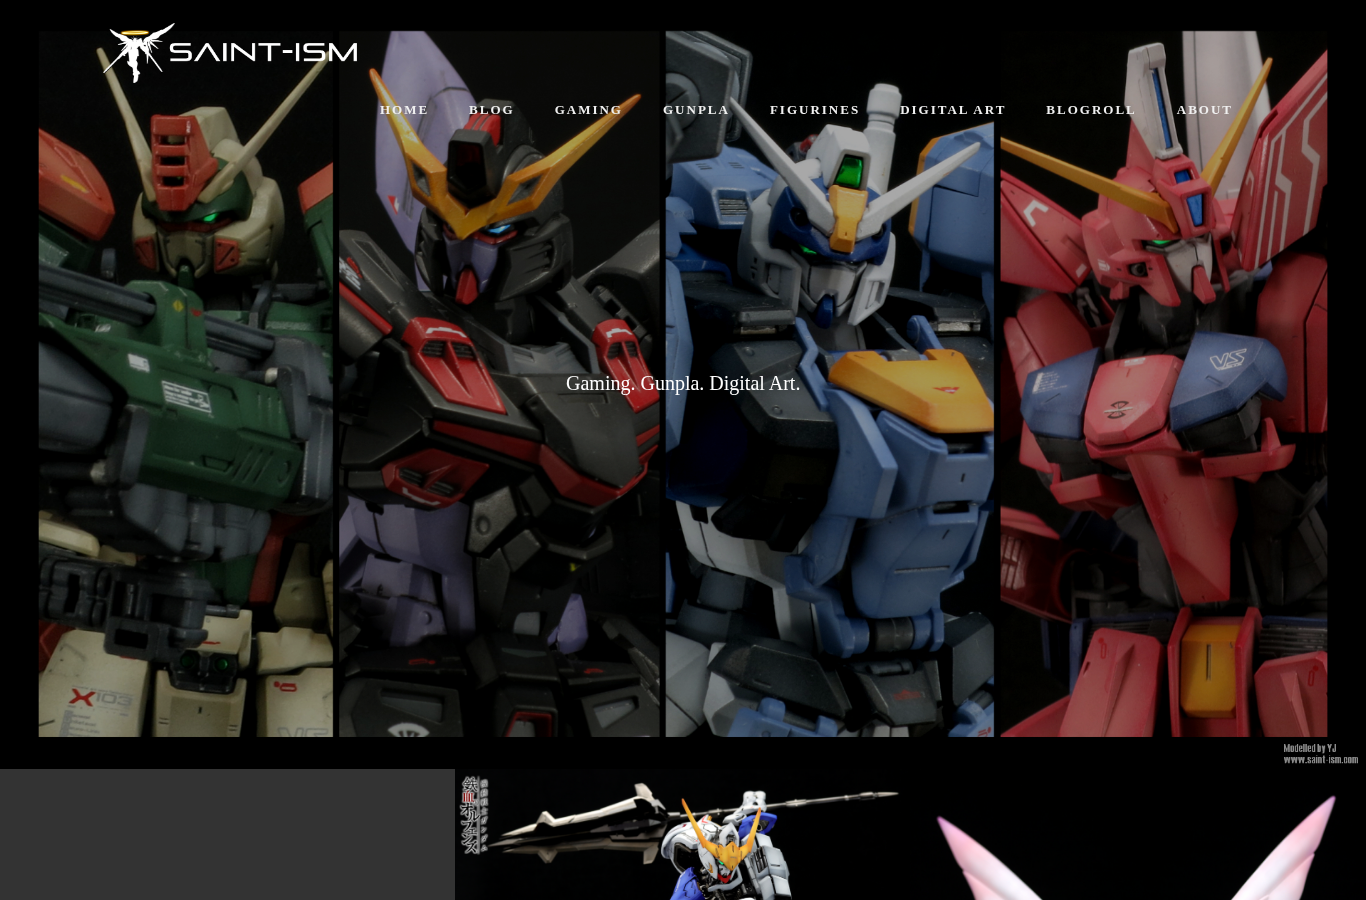Open the GAMING section
The height and width of the screenshot is (900, 1366).
click(x=588, y=110)
